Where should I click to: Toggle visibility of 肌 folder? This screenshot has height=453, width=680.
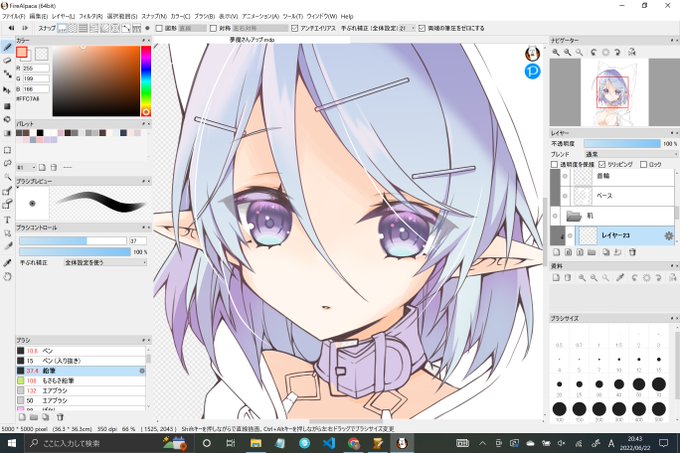(555, 215)
